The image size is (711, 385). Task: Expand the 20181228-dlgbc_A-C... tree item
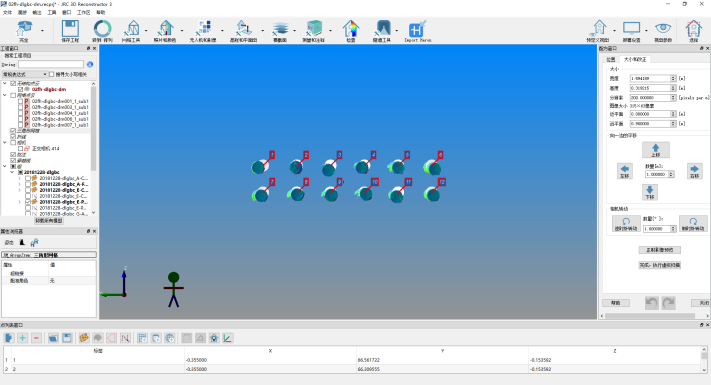[x=19, y=178]
